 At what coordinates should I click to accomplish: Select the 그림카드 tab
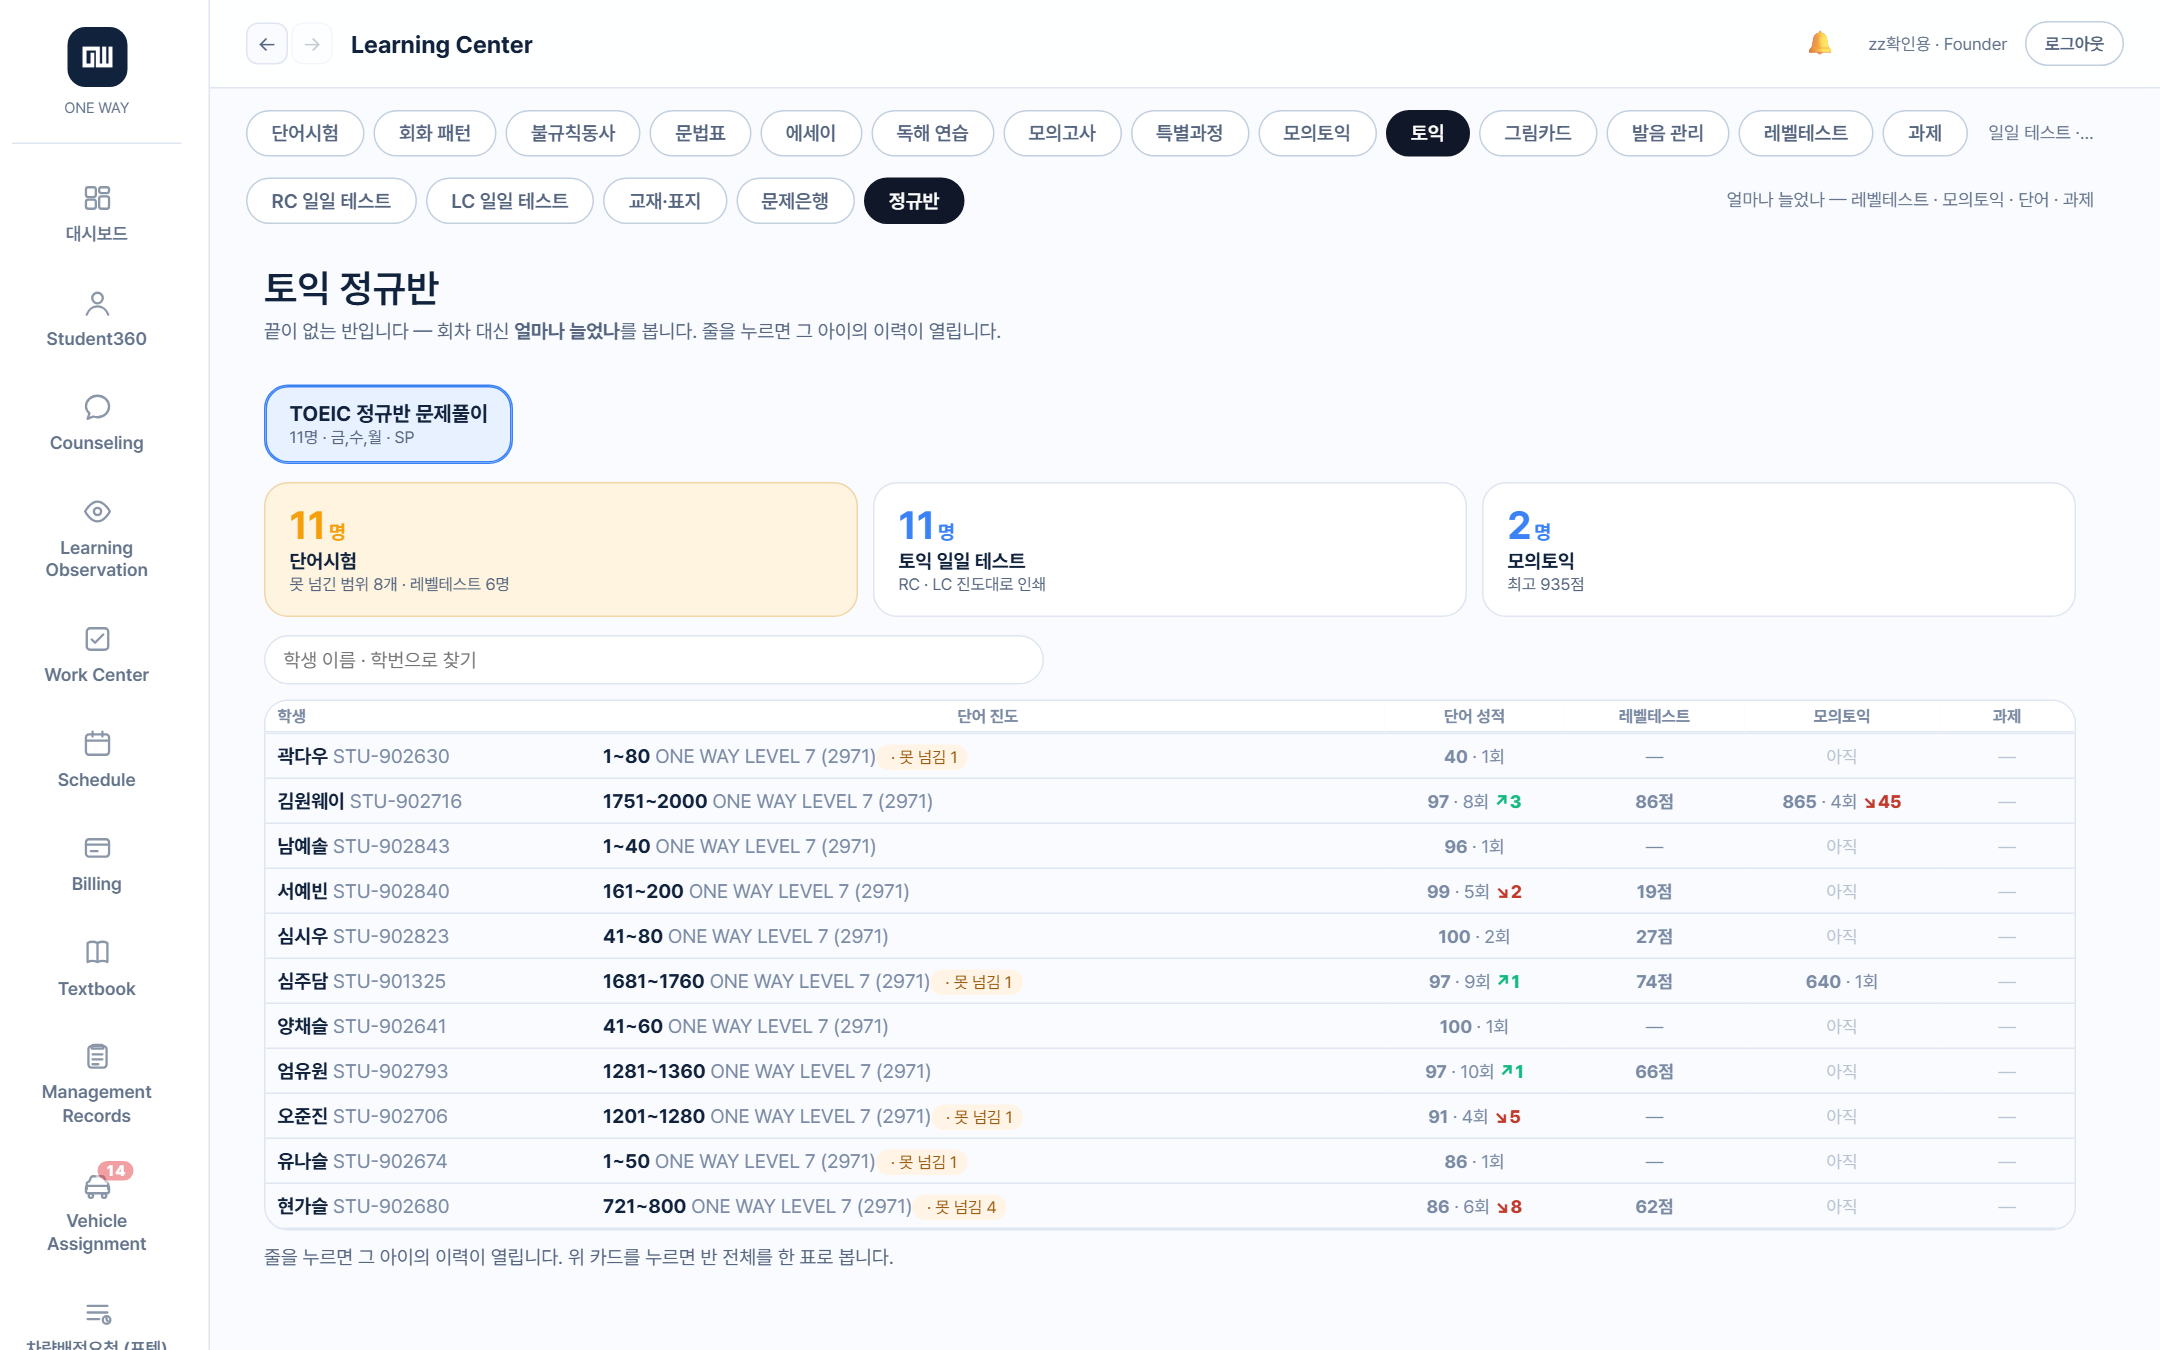(1538, 133)
